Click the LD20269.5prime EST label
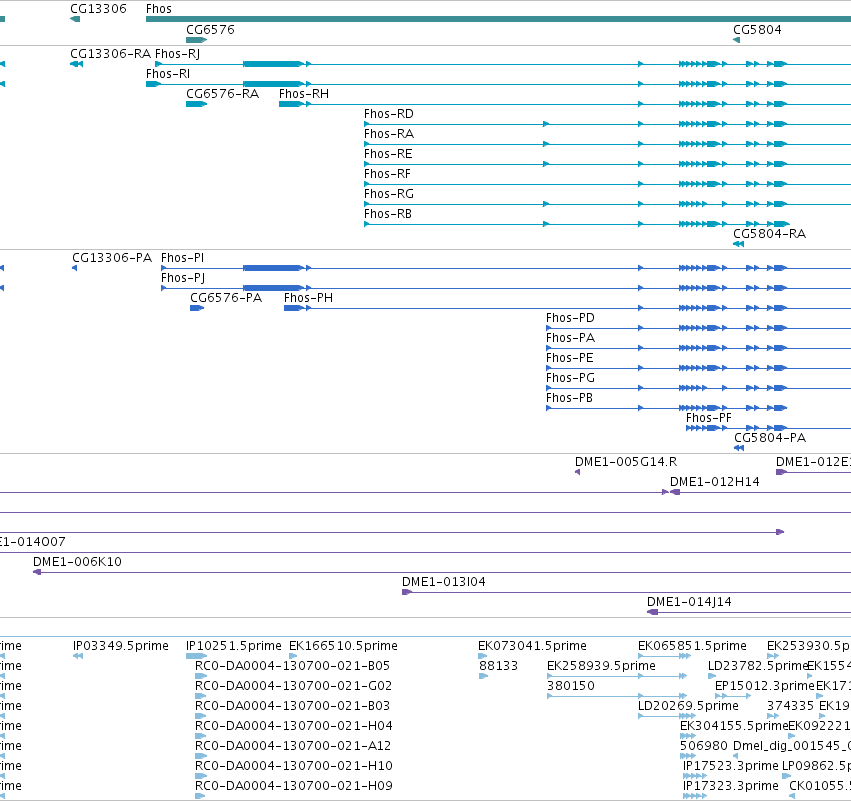Viewport: 851px width, 801px height. click(x=688, y=706)
